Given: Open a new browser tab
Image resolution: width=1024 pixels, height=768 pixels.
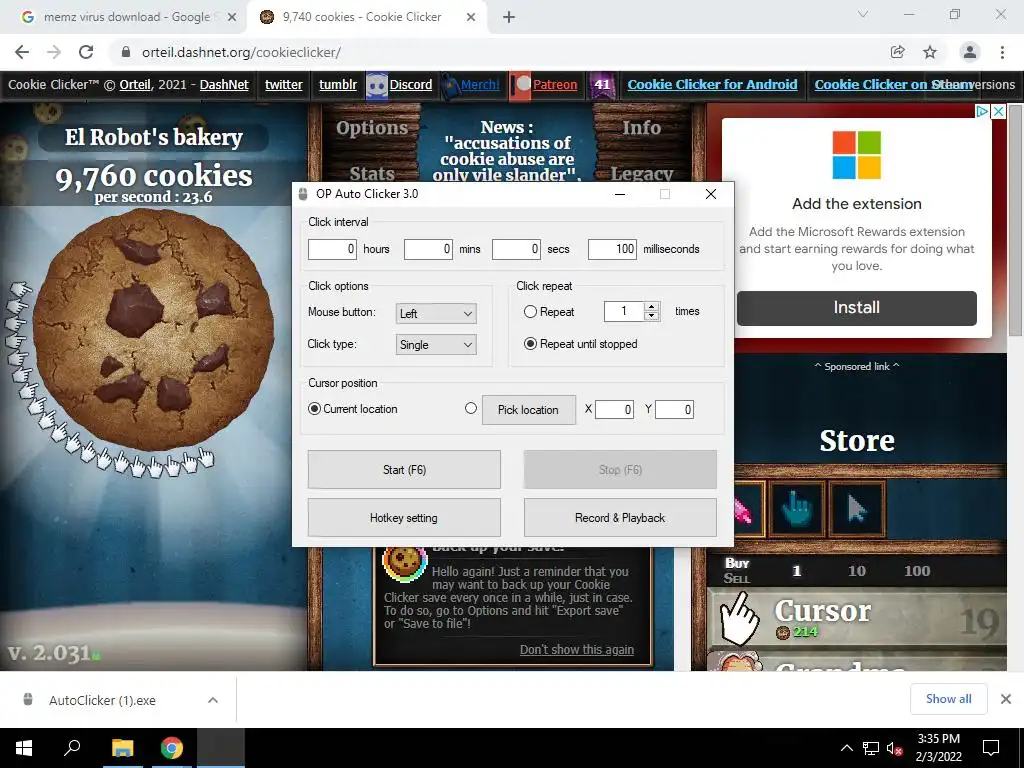Looking at the screenshot, I should point(509,17).
